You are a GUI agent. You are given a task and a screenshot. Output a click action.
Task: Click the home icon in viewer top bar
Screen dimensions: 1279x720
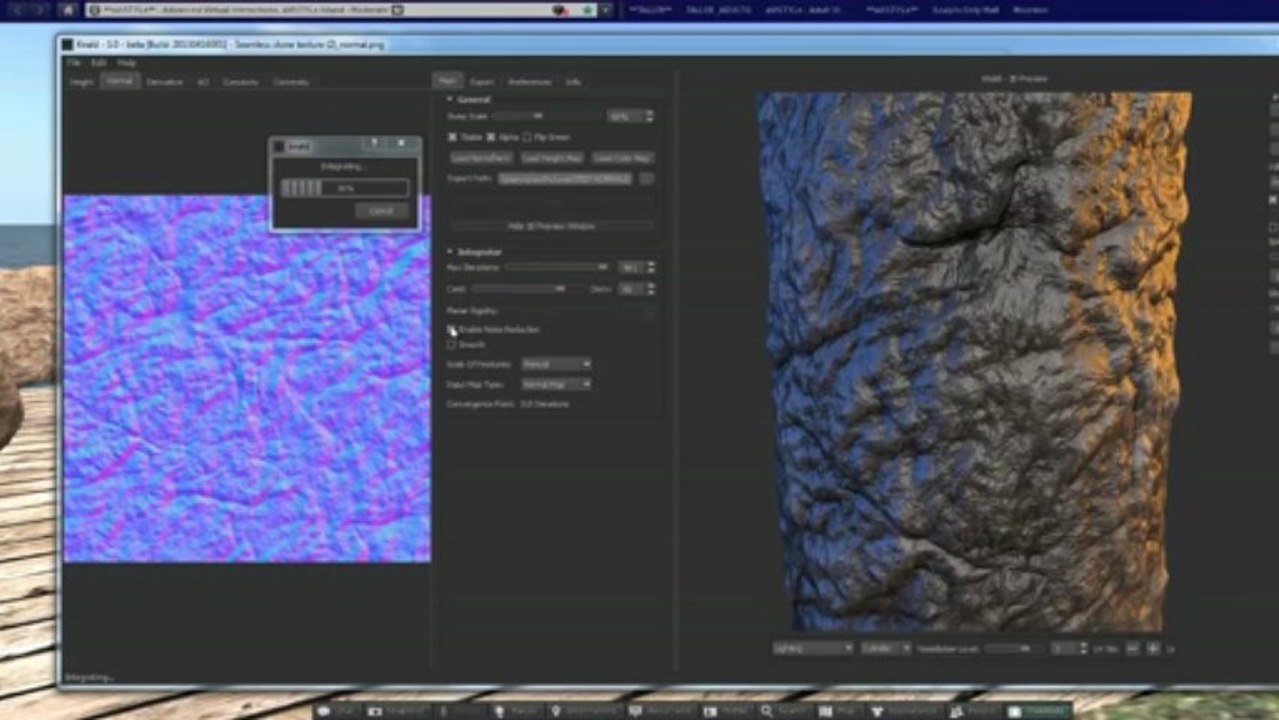click(68, 10)
